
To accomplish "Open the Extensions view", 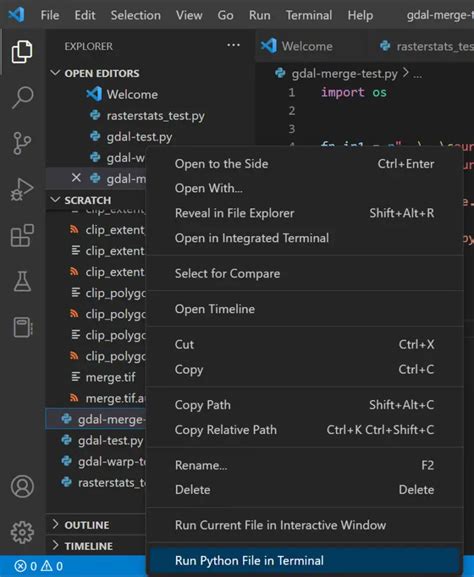I will pos(22,235).
